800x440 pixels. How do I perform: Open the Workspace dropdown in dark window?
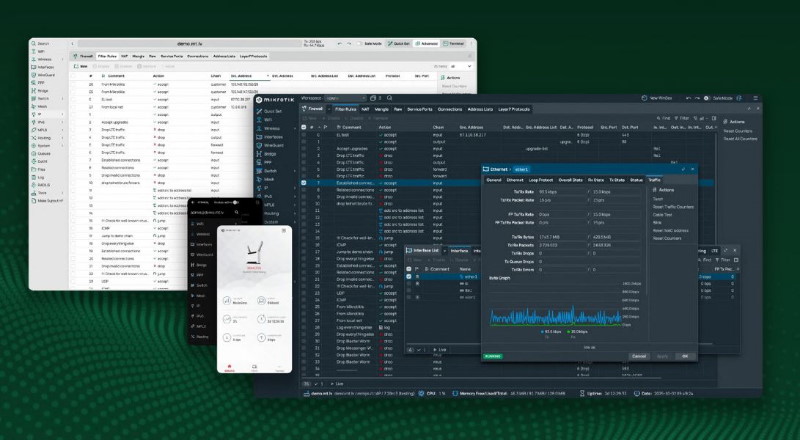point(345,98)
